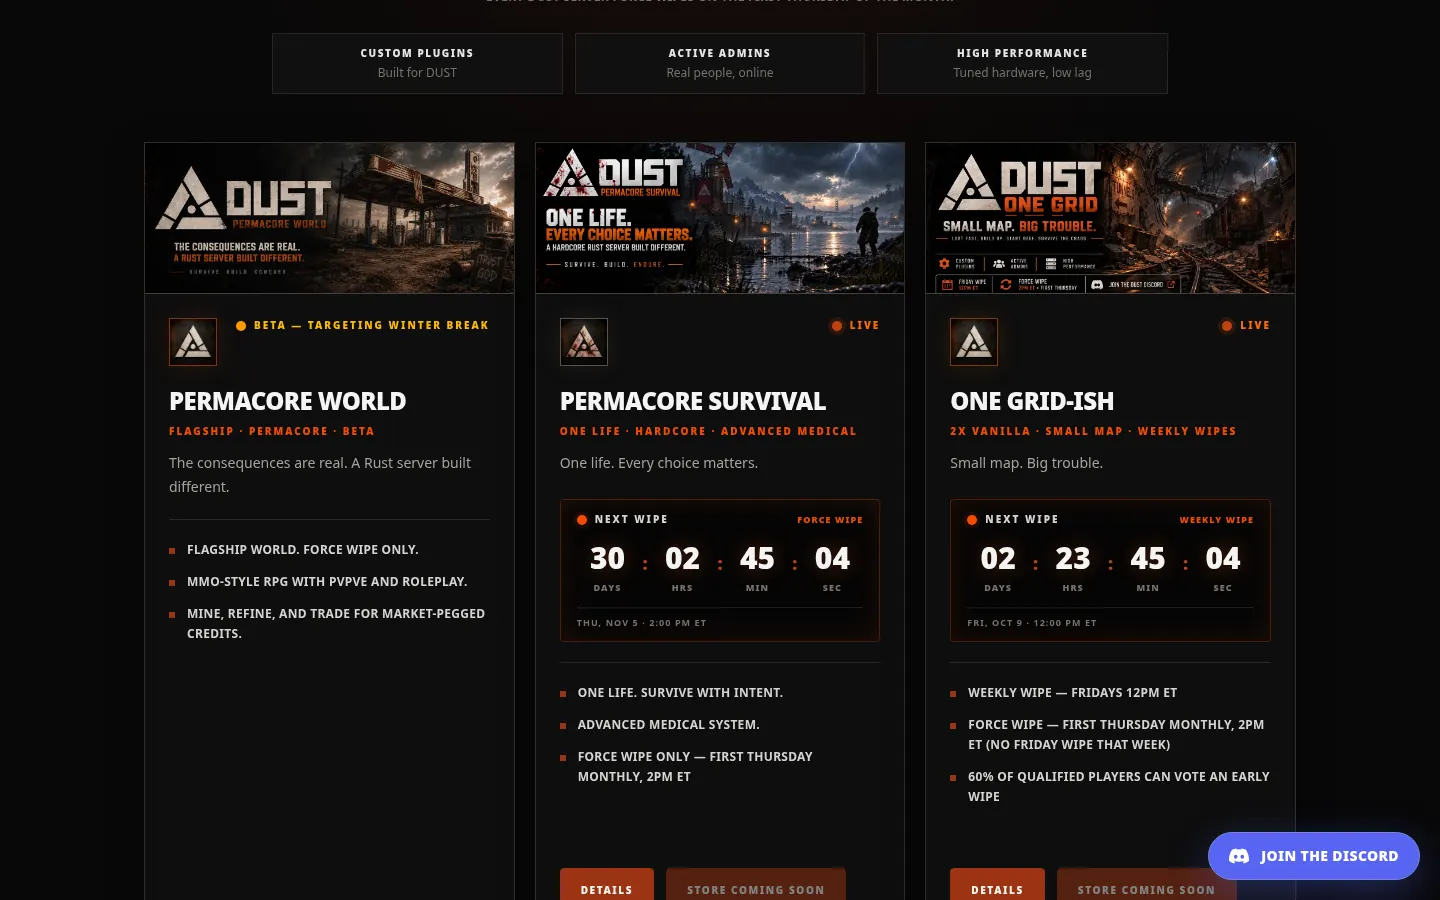This screenshot has height=900, width=1440.
Task: Click the Permacore Survival logo icon
Action: (584, 342)
